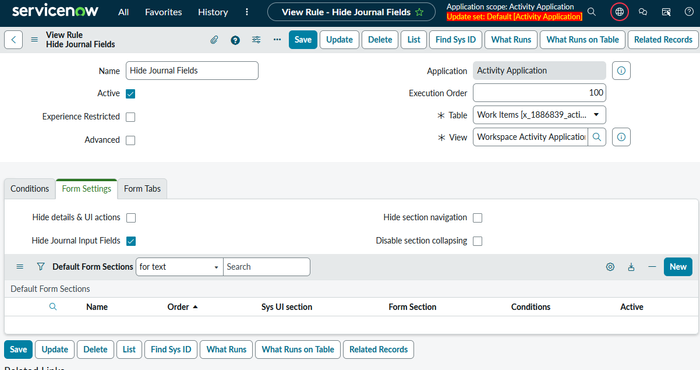Click the bottom Save button

coord(18,349)
